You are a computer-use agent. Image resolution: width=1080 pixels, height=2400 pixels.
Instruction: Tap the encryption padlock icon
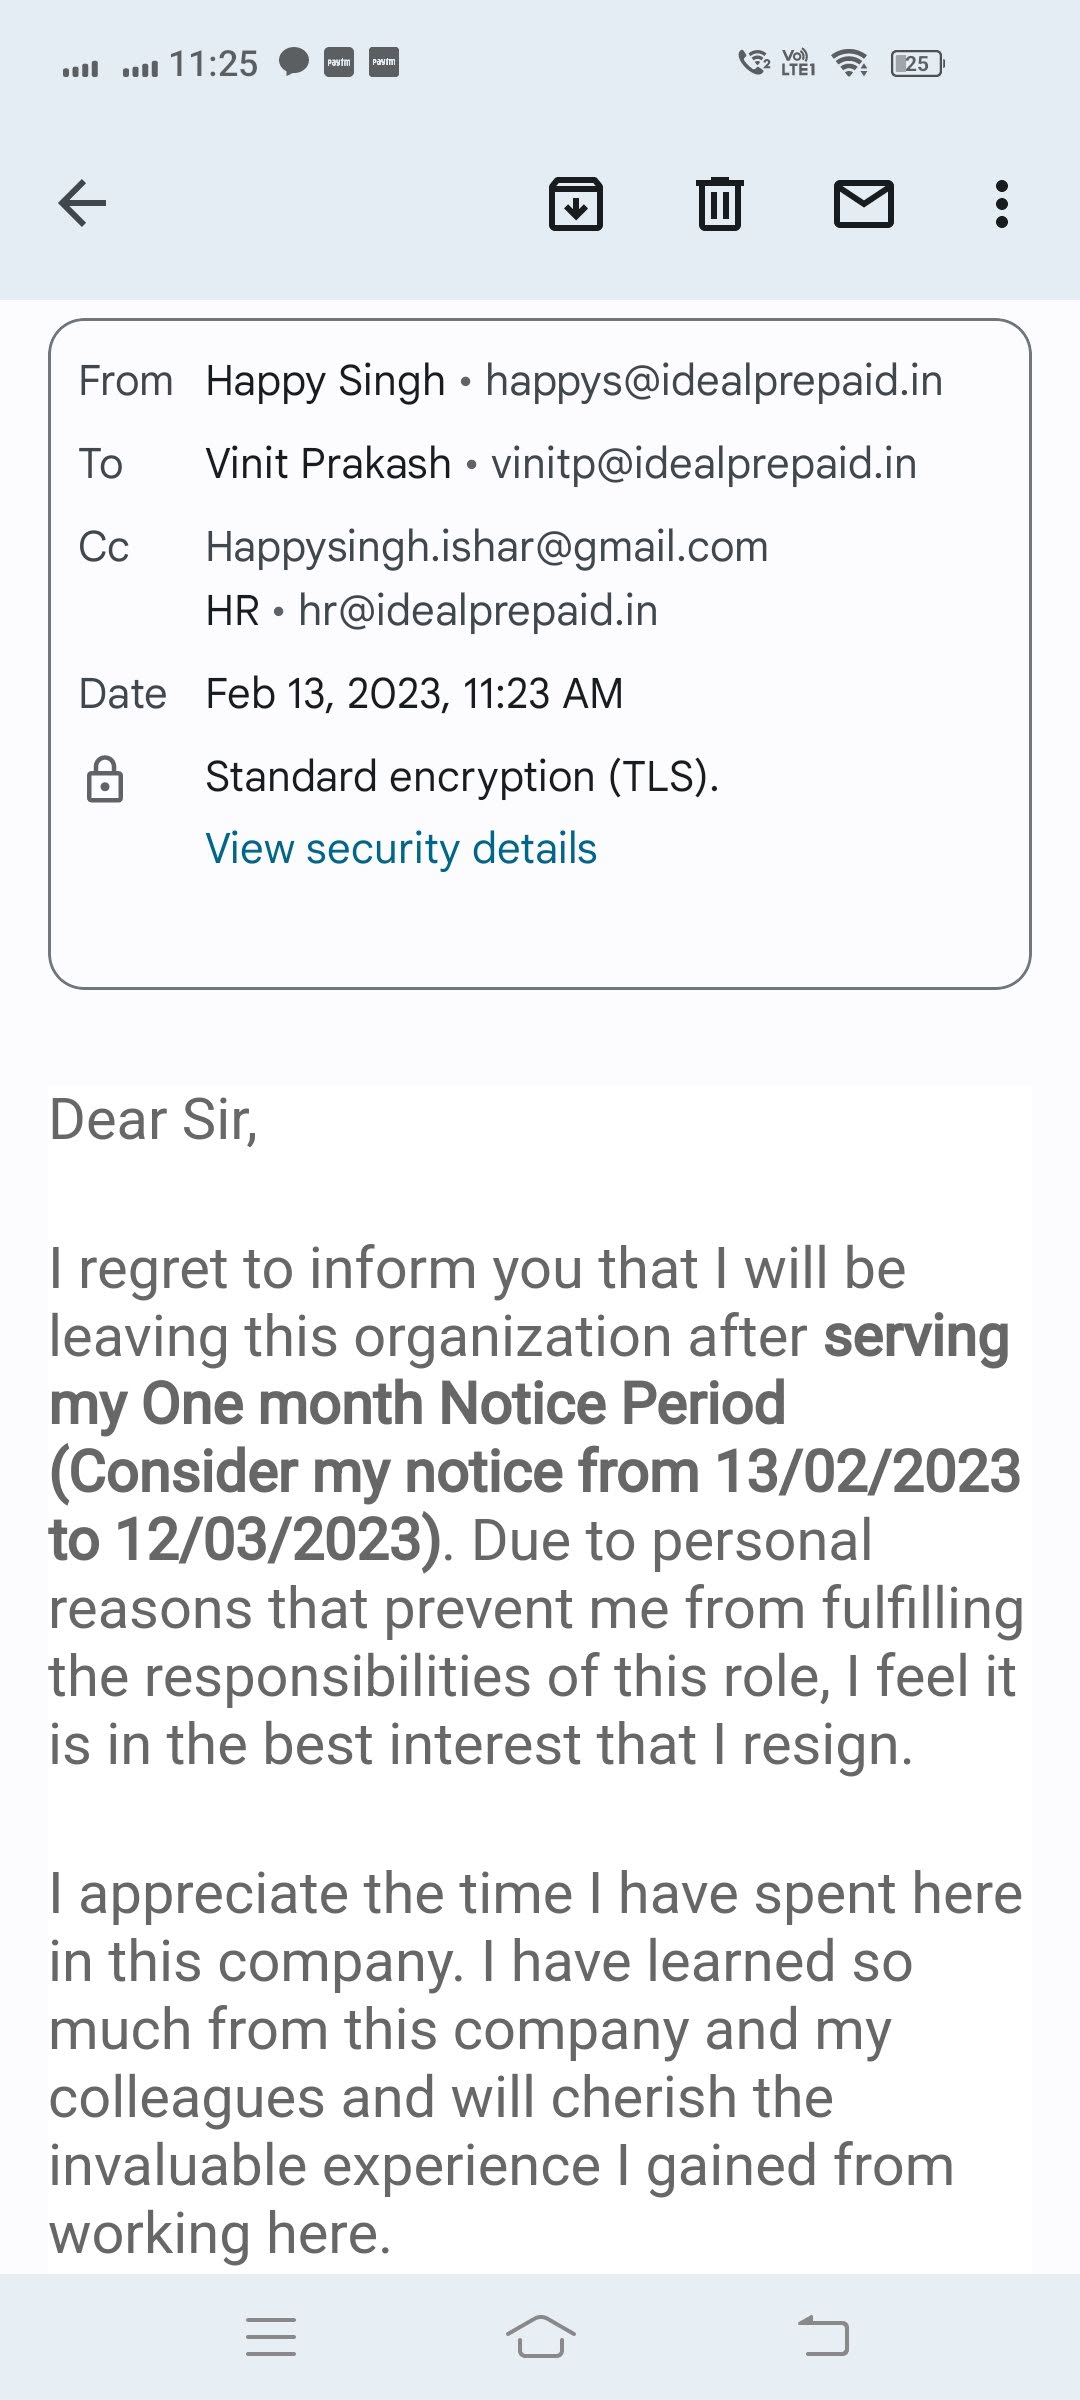(105, 780)
